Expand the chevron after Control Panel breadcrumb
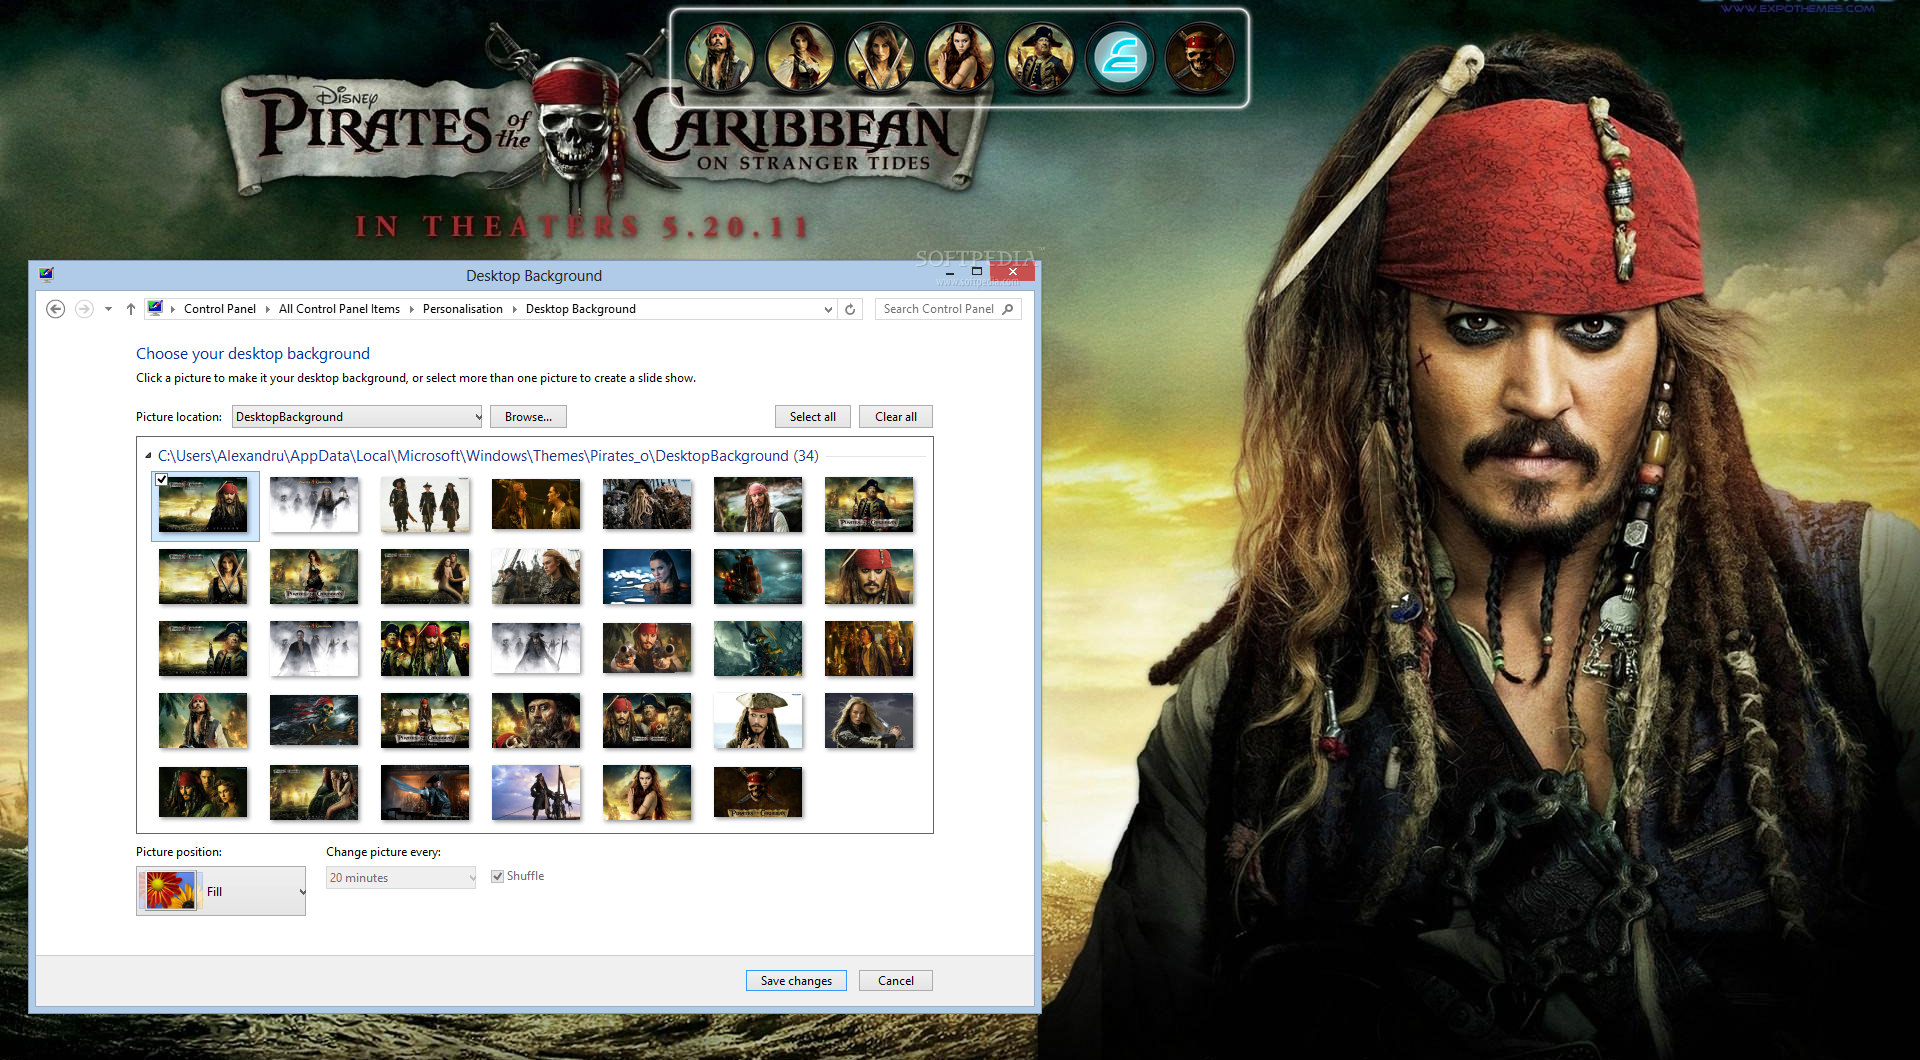The image size is (1920, 1060). point(267,309)
